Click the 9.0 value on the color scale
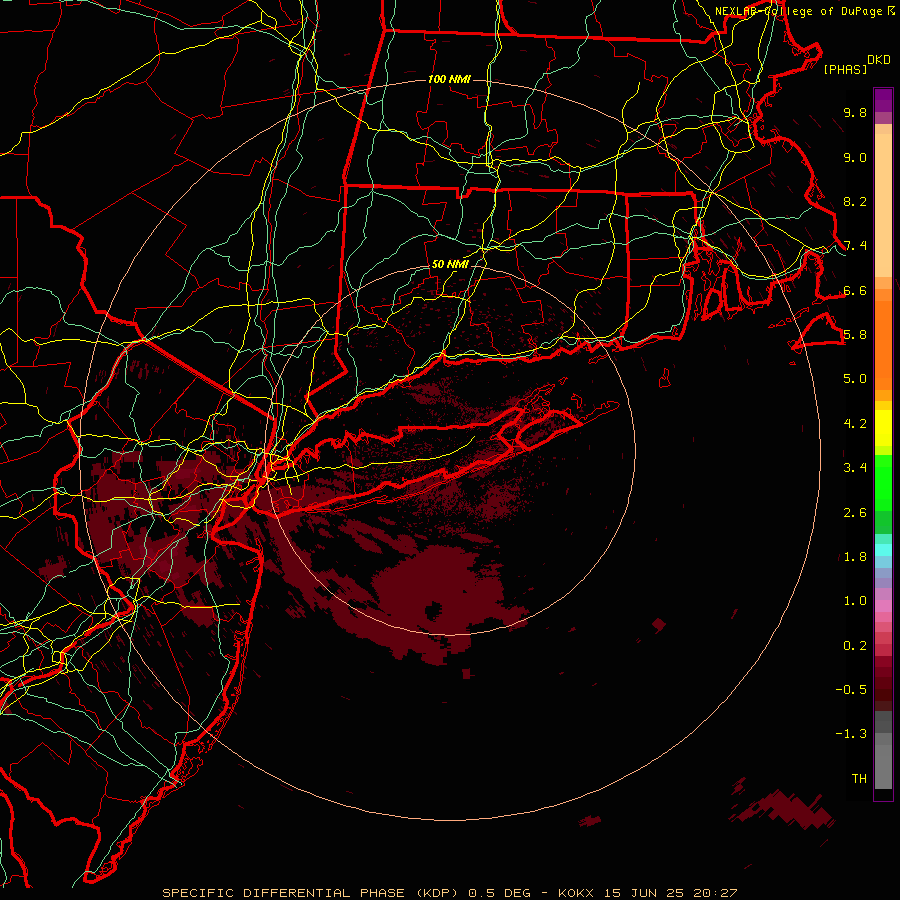This screenshot has width=900, height=900. click(x=855, y=157)
